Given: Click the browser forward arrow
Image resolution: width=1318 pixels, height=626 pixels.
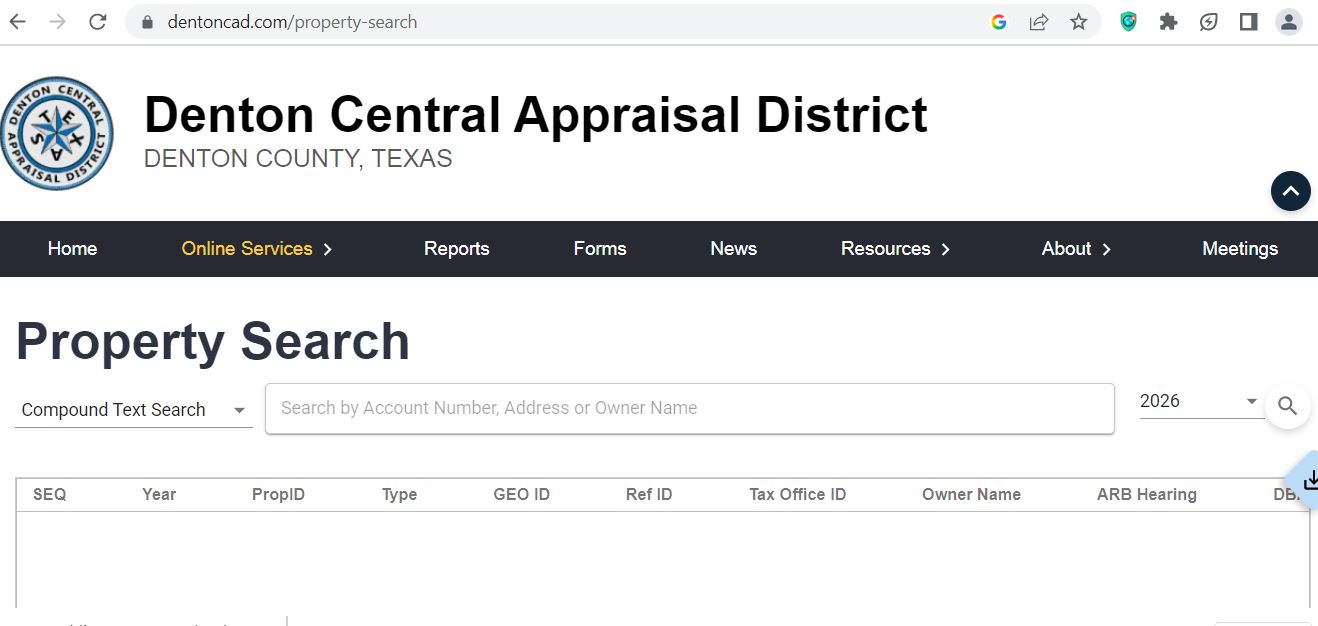Looking at the screenshot, I should [x=57, y=22].
